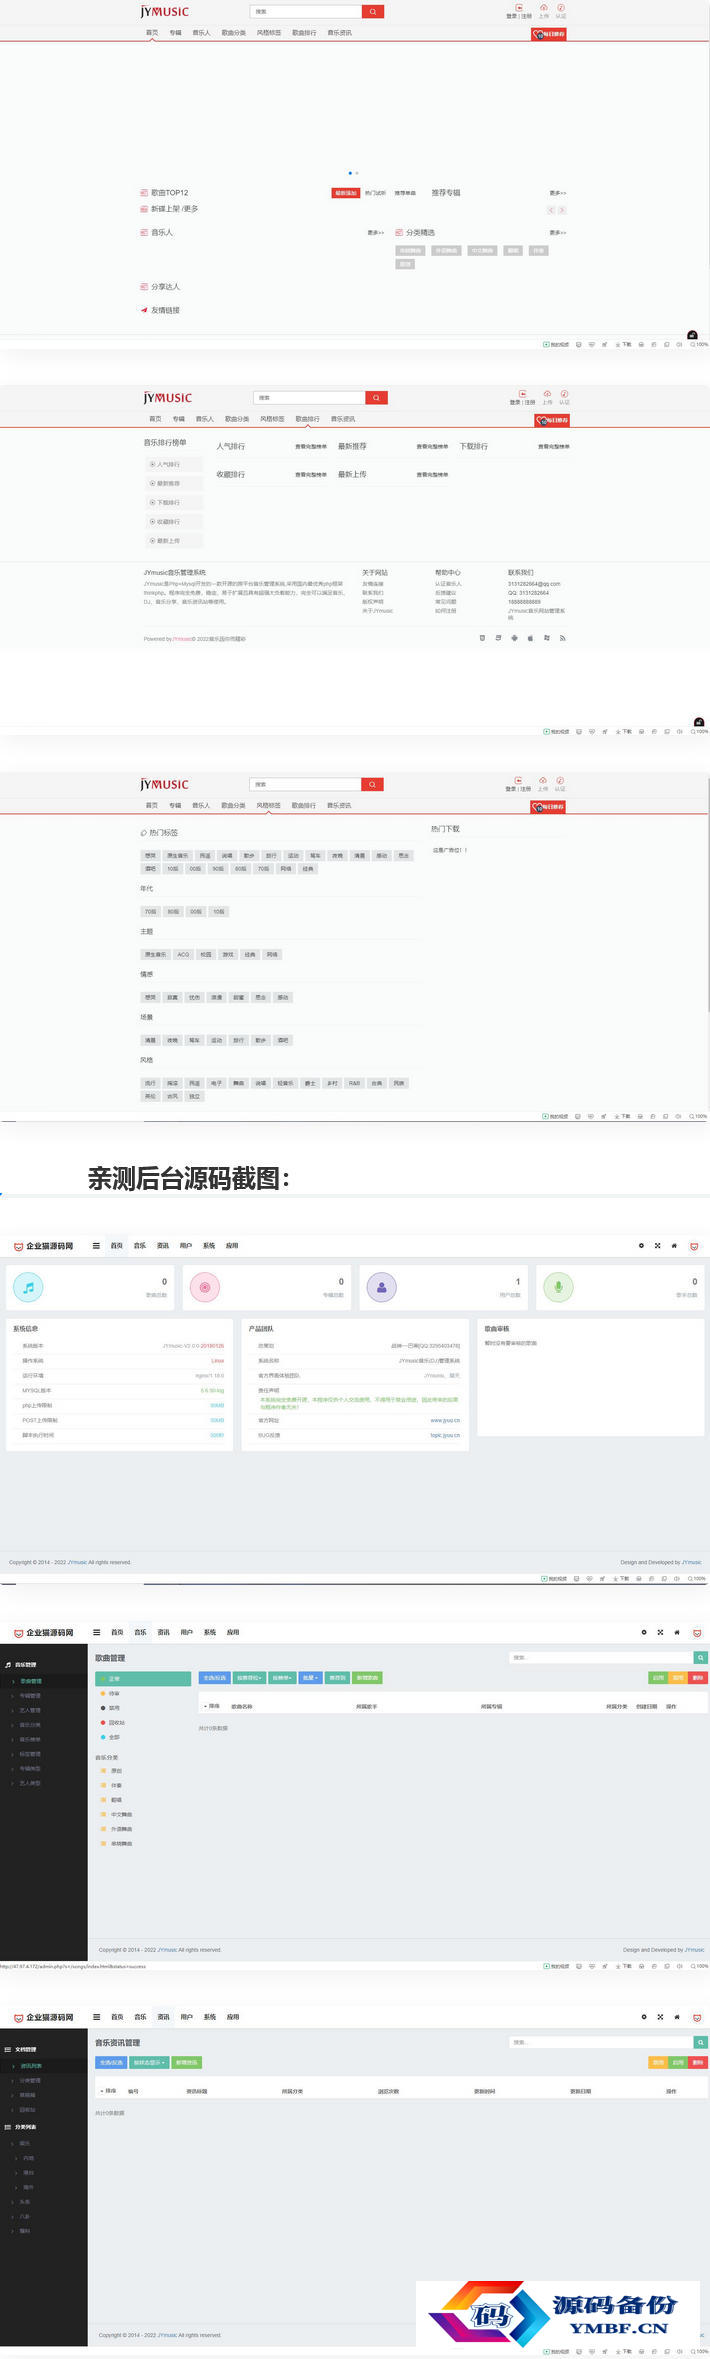Click the green 新增资讯 button
Image resolution: width=710 pixels, height=2359 pixels.
point(187,2062)
